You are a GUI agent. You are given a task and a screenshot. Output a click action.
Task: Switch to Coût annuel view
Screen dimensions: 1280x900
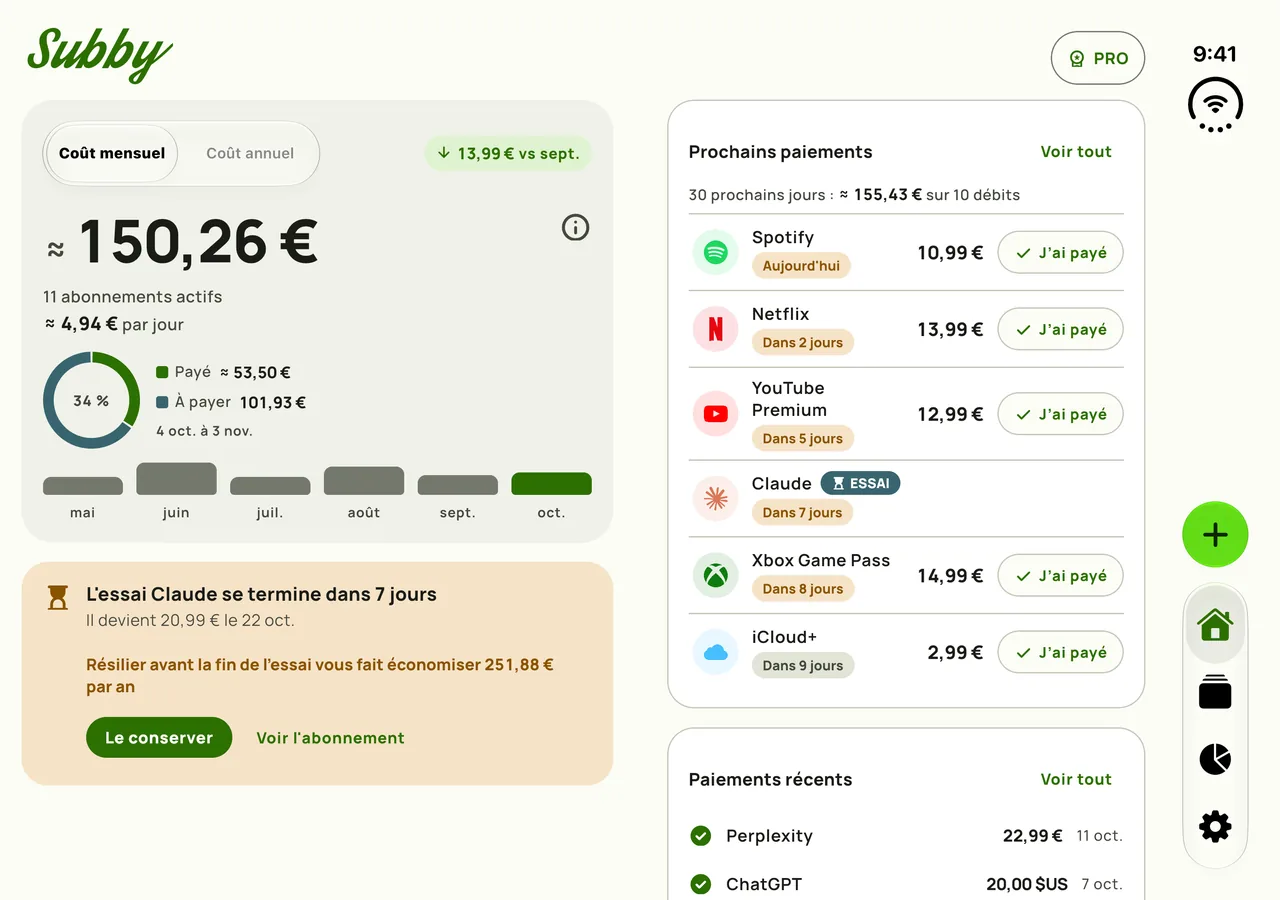pos(250,154)
